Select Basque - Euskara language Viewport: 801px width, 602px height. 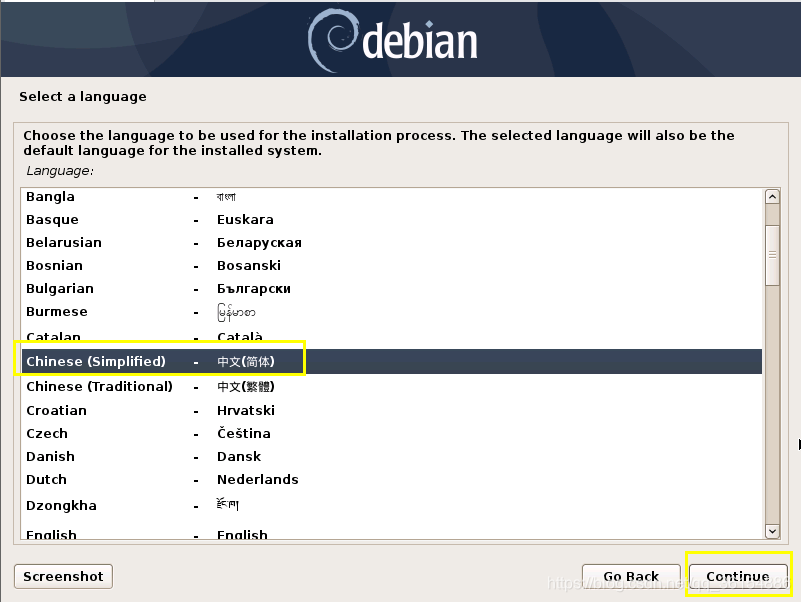tap(392, 220)
